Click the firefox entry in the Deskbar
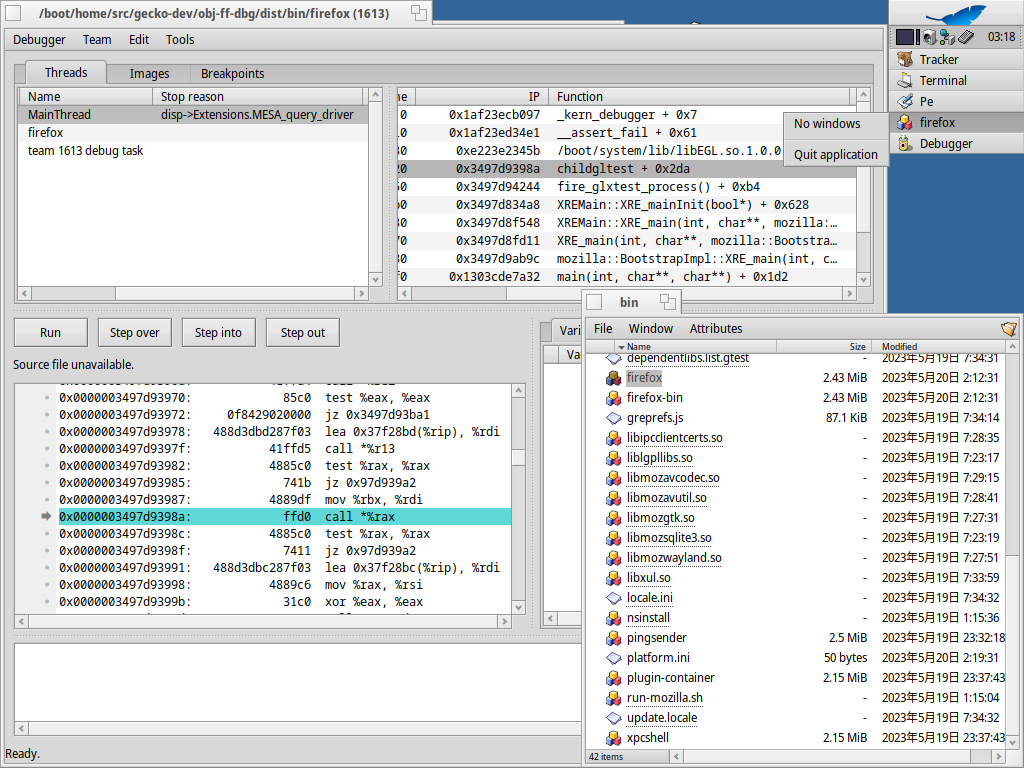The width and height of the screenshot is (1024, 768). pyautogui.click(x=957, y=123)
